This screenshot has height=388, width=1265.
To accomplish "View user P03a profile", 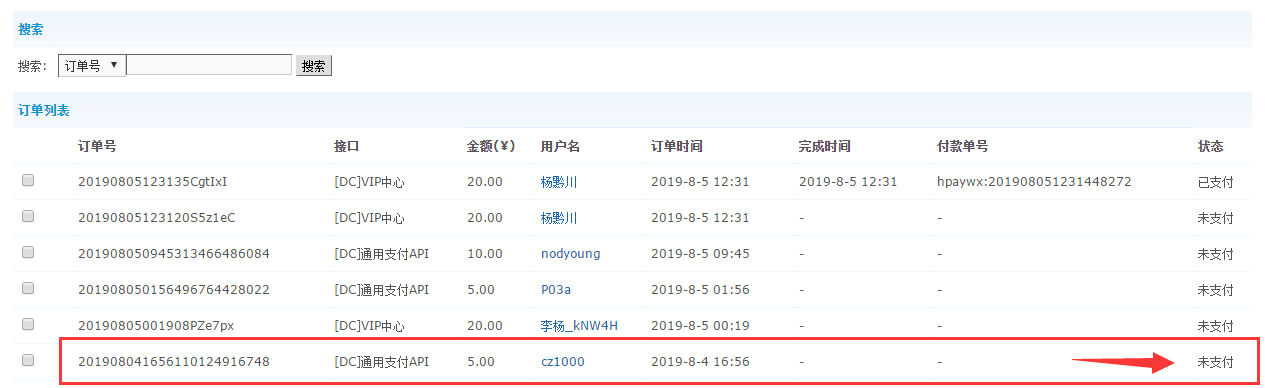I will click(x=555, y=290).
